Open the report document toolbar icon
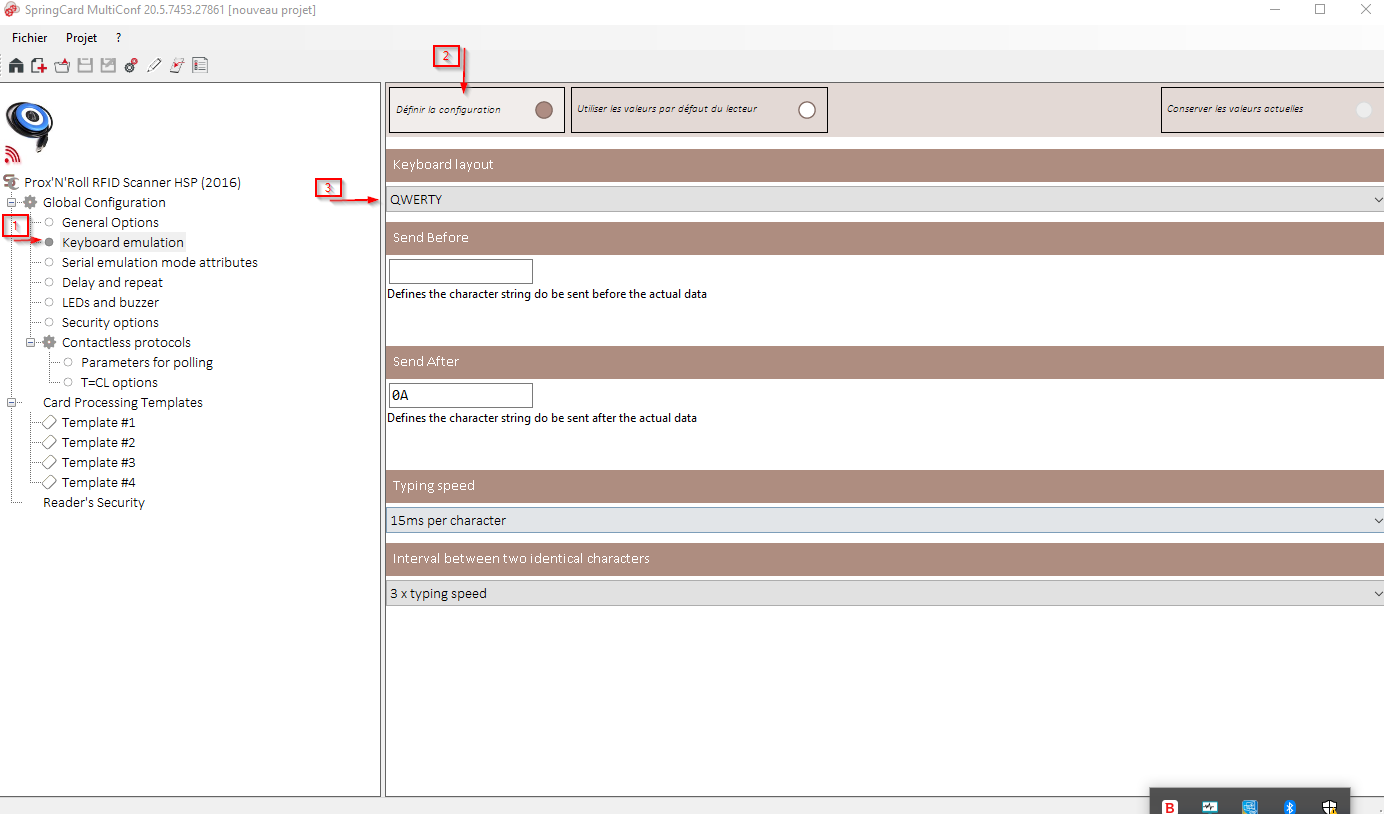 coord(199,64)
